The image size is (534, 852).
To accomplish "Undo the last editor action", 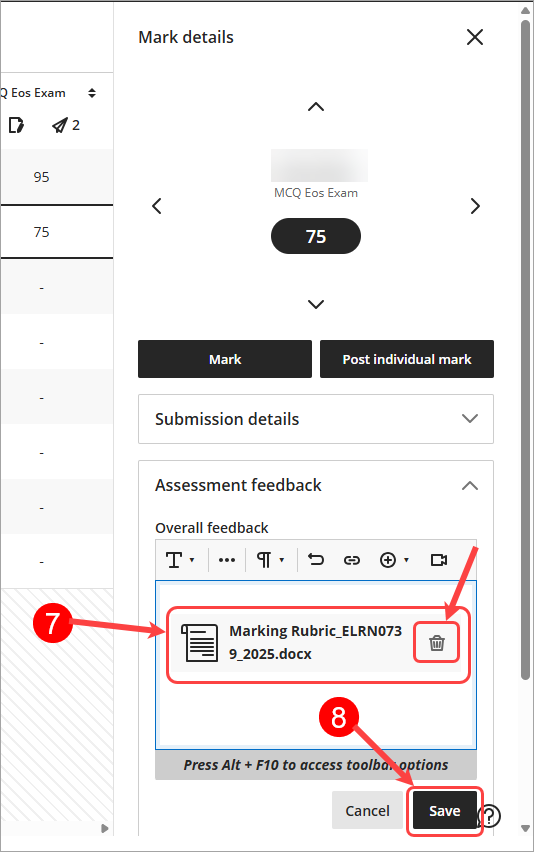I will [316, 560].
